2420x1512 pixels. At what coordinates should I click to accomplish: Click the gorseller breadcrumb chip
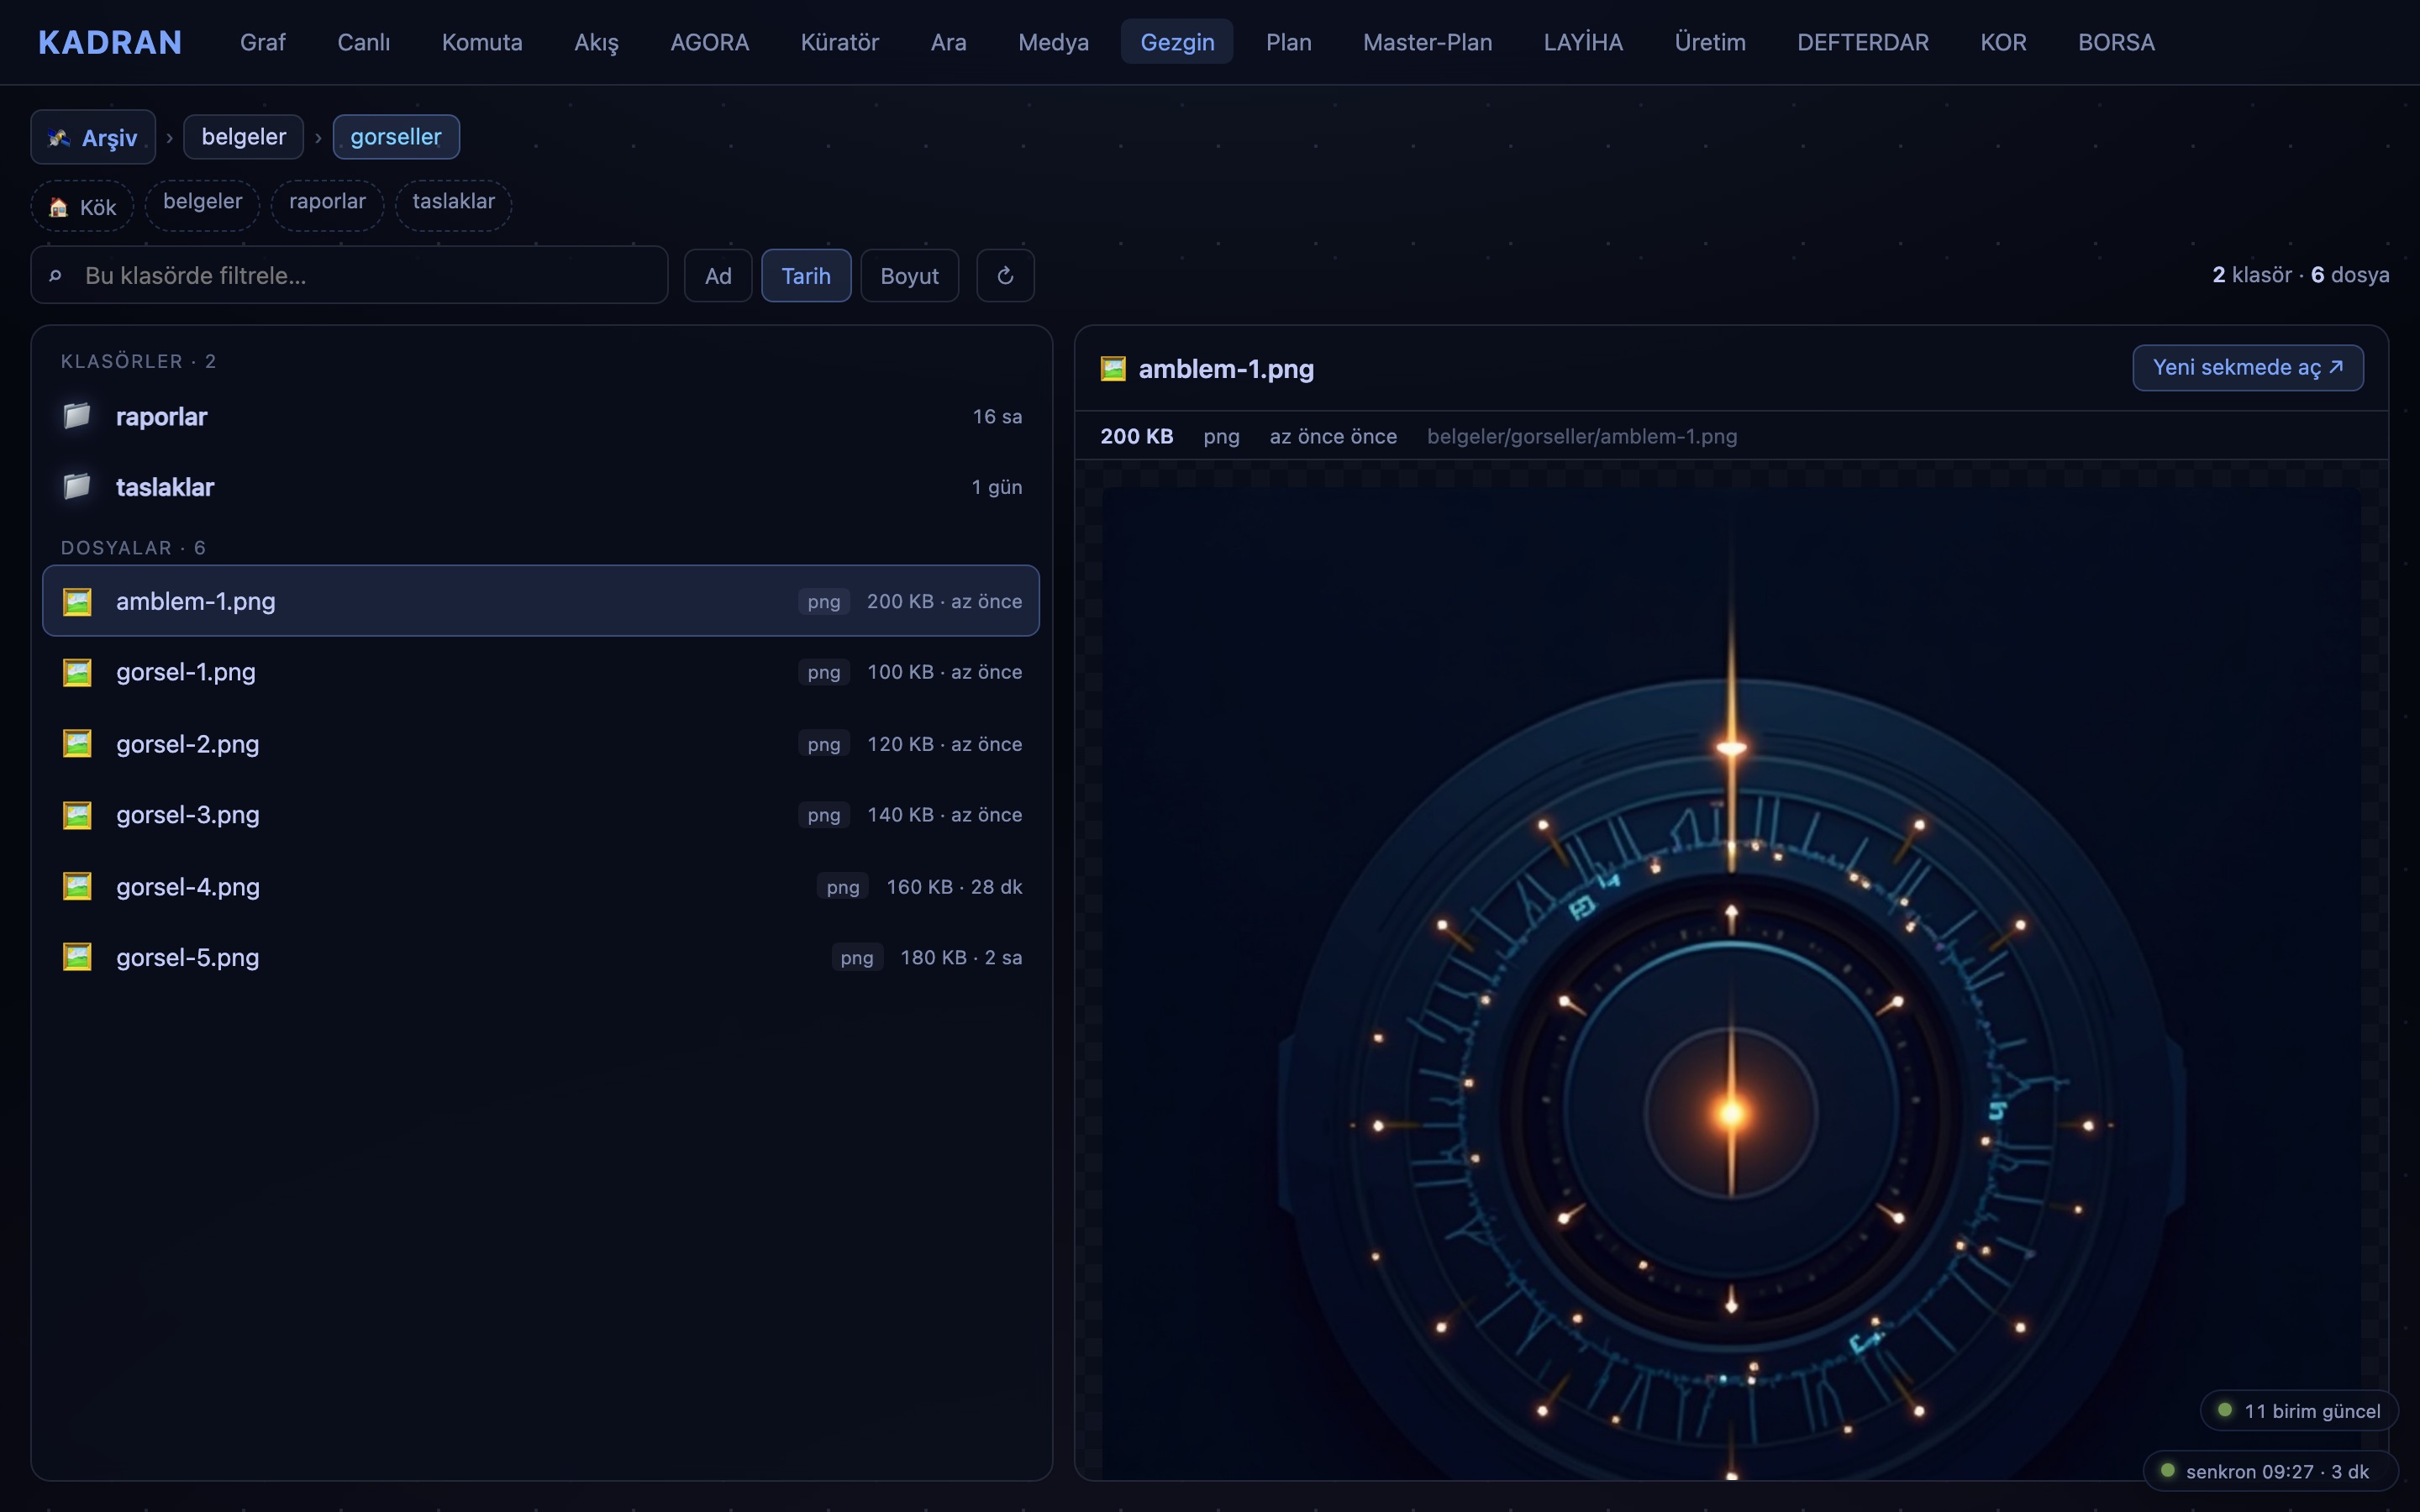click(x=396, y=137)
